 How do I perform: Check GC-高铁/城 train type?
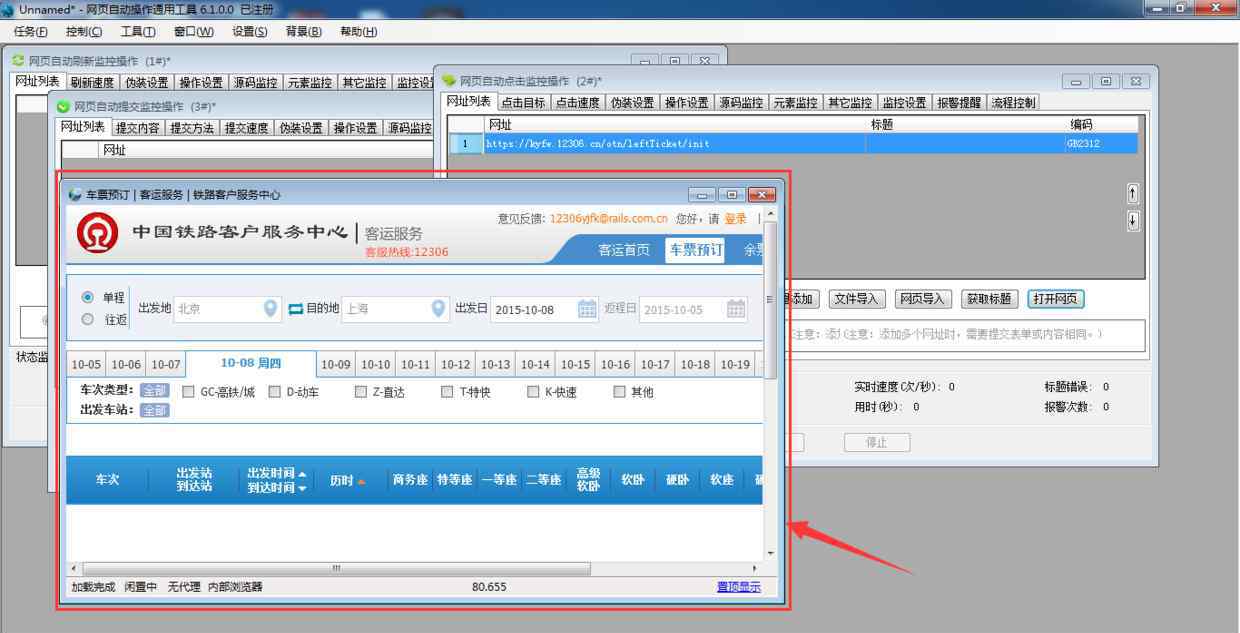pyautogui.click(x=188, y=392)
